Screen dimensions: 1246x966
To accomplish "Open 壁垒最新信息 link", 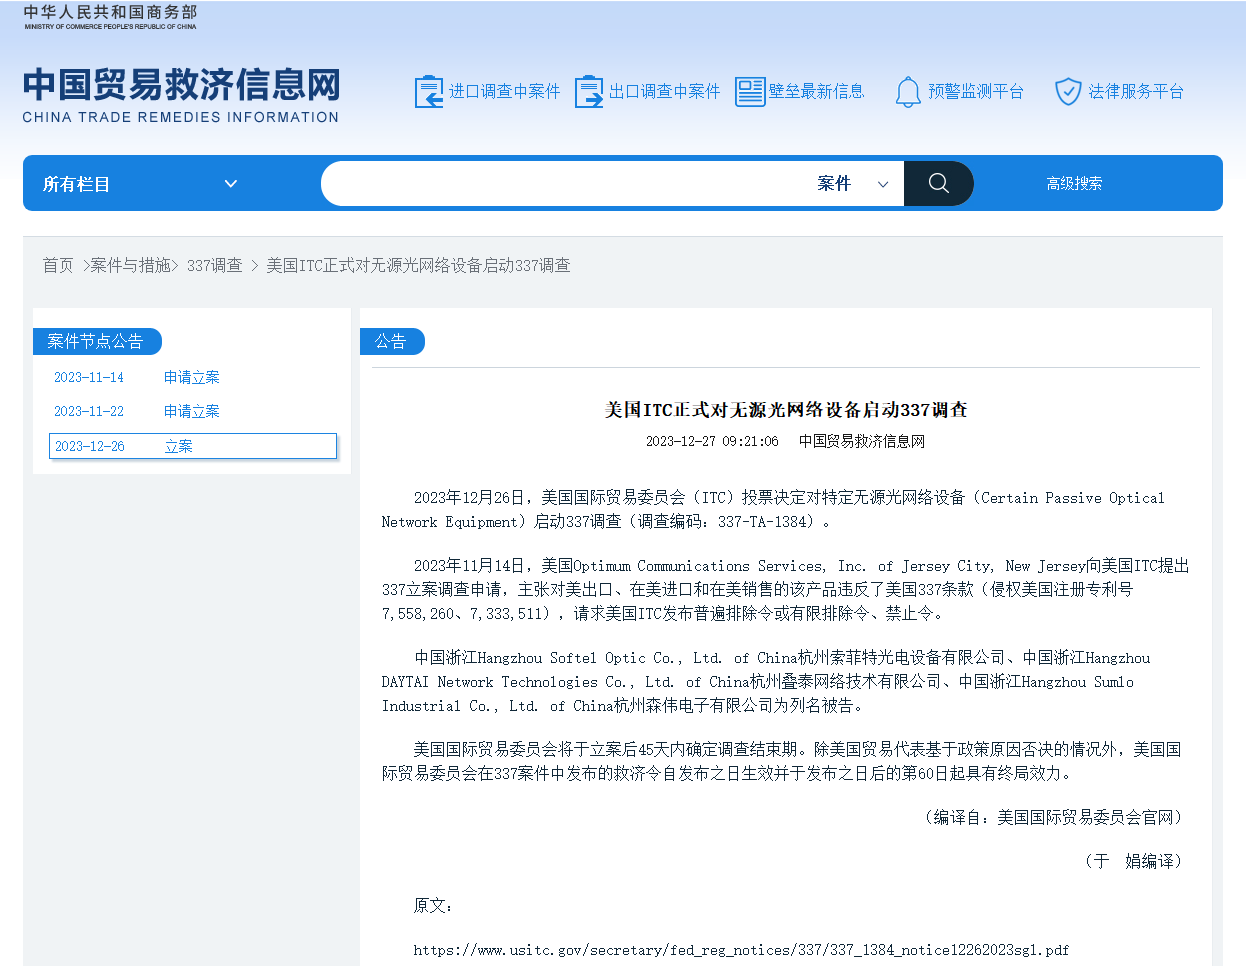I will pyautogui.click(x=816, y=91).
